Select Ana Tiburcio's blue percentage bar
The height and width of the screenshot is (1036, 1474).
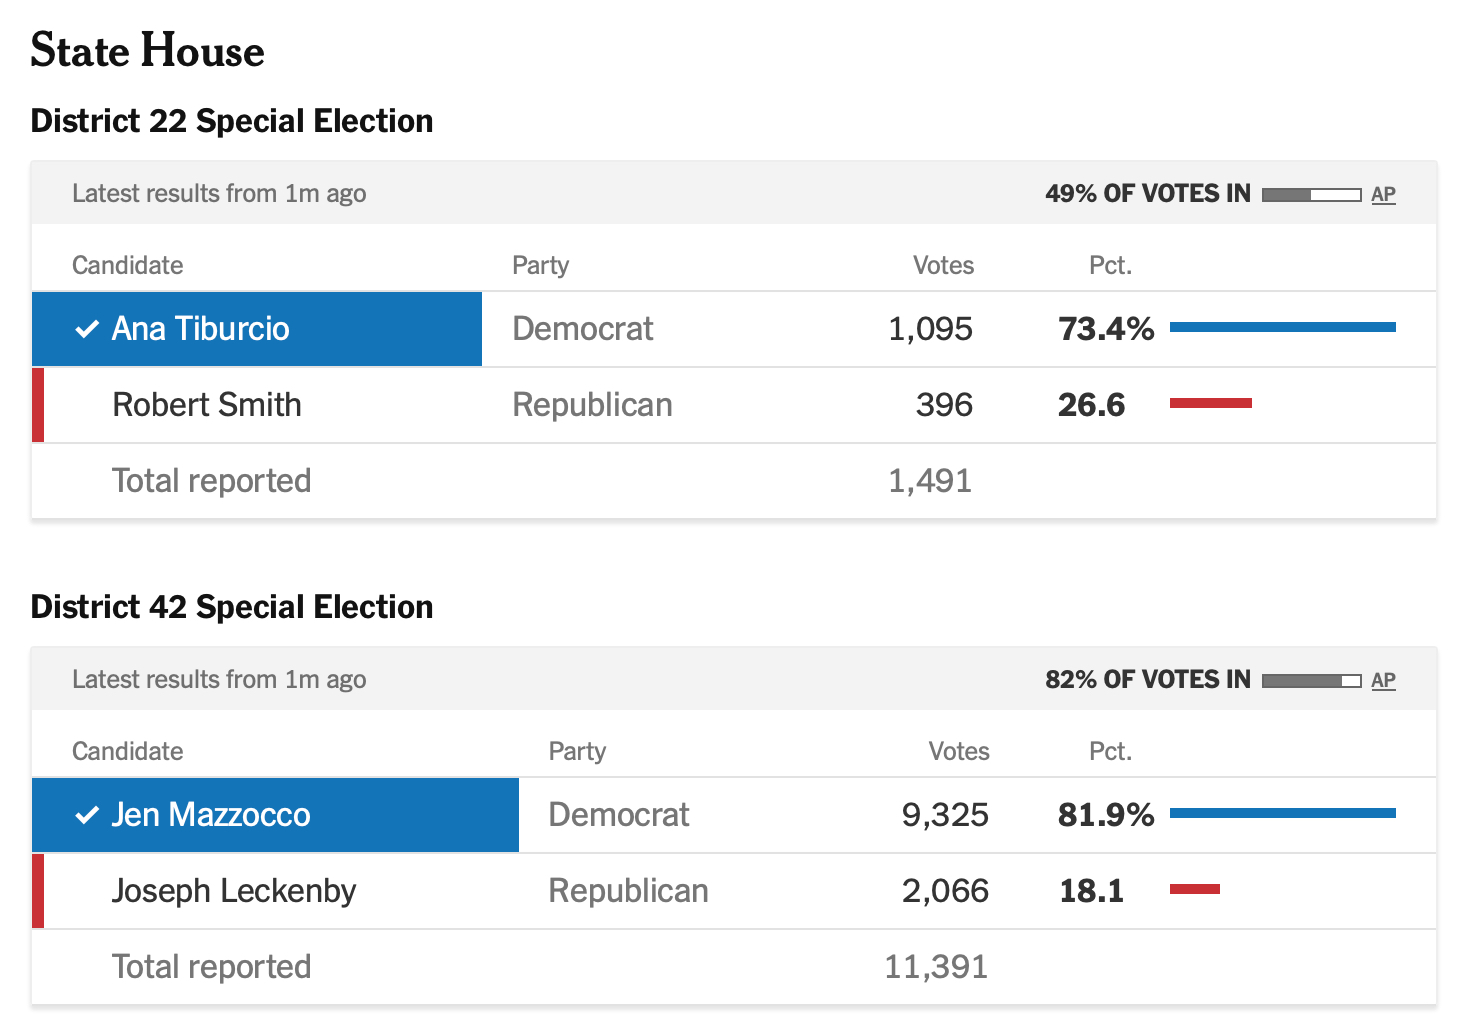coord(1282,327)
